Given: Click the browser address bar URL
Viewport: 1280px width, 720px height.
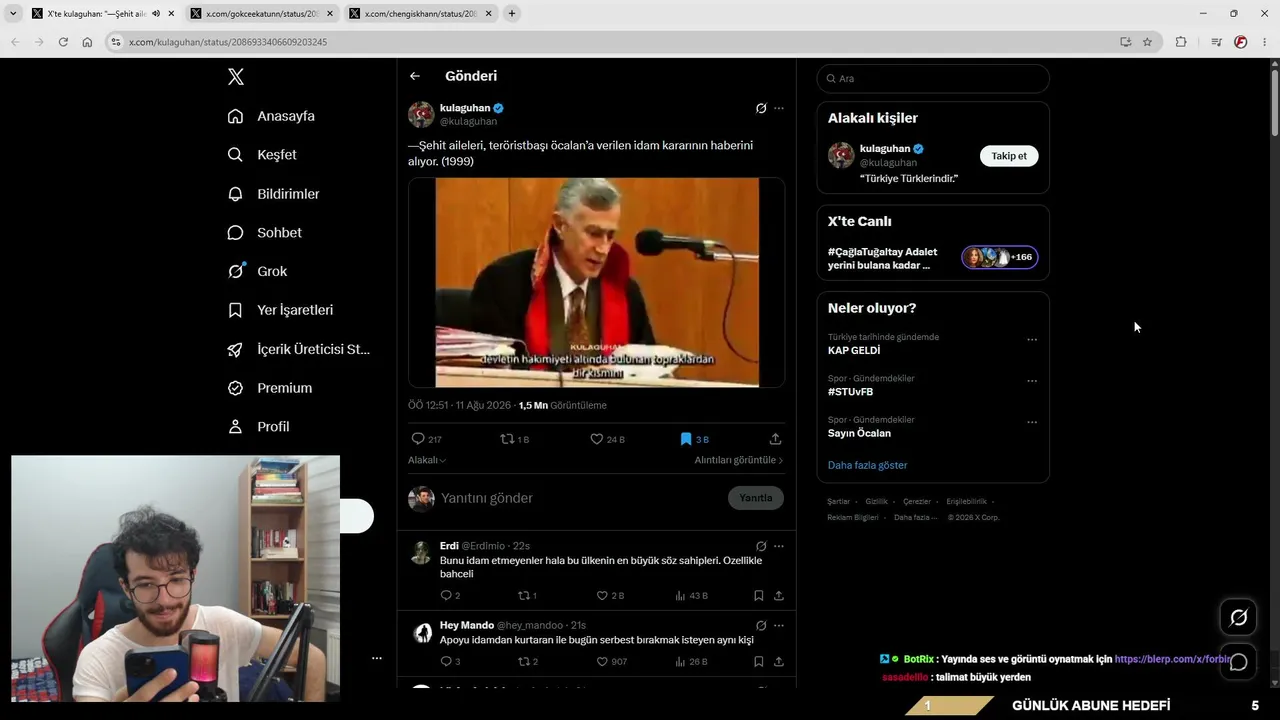Looking at the screenshot, I should [228, 42].
